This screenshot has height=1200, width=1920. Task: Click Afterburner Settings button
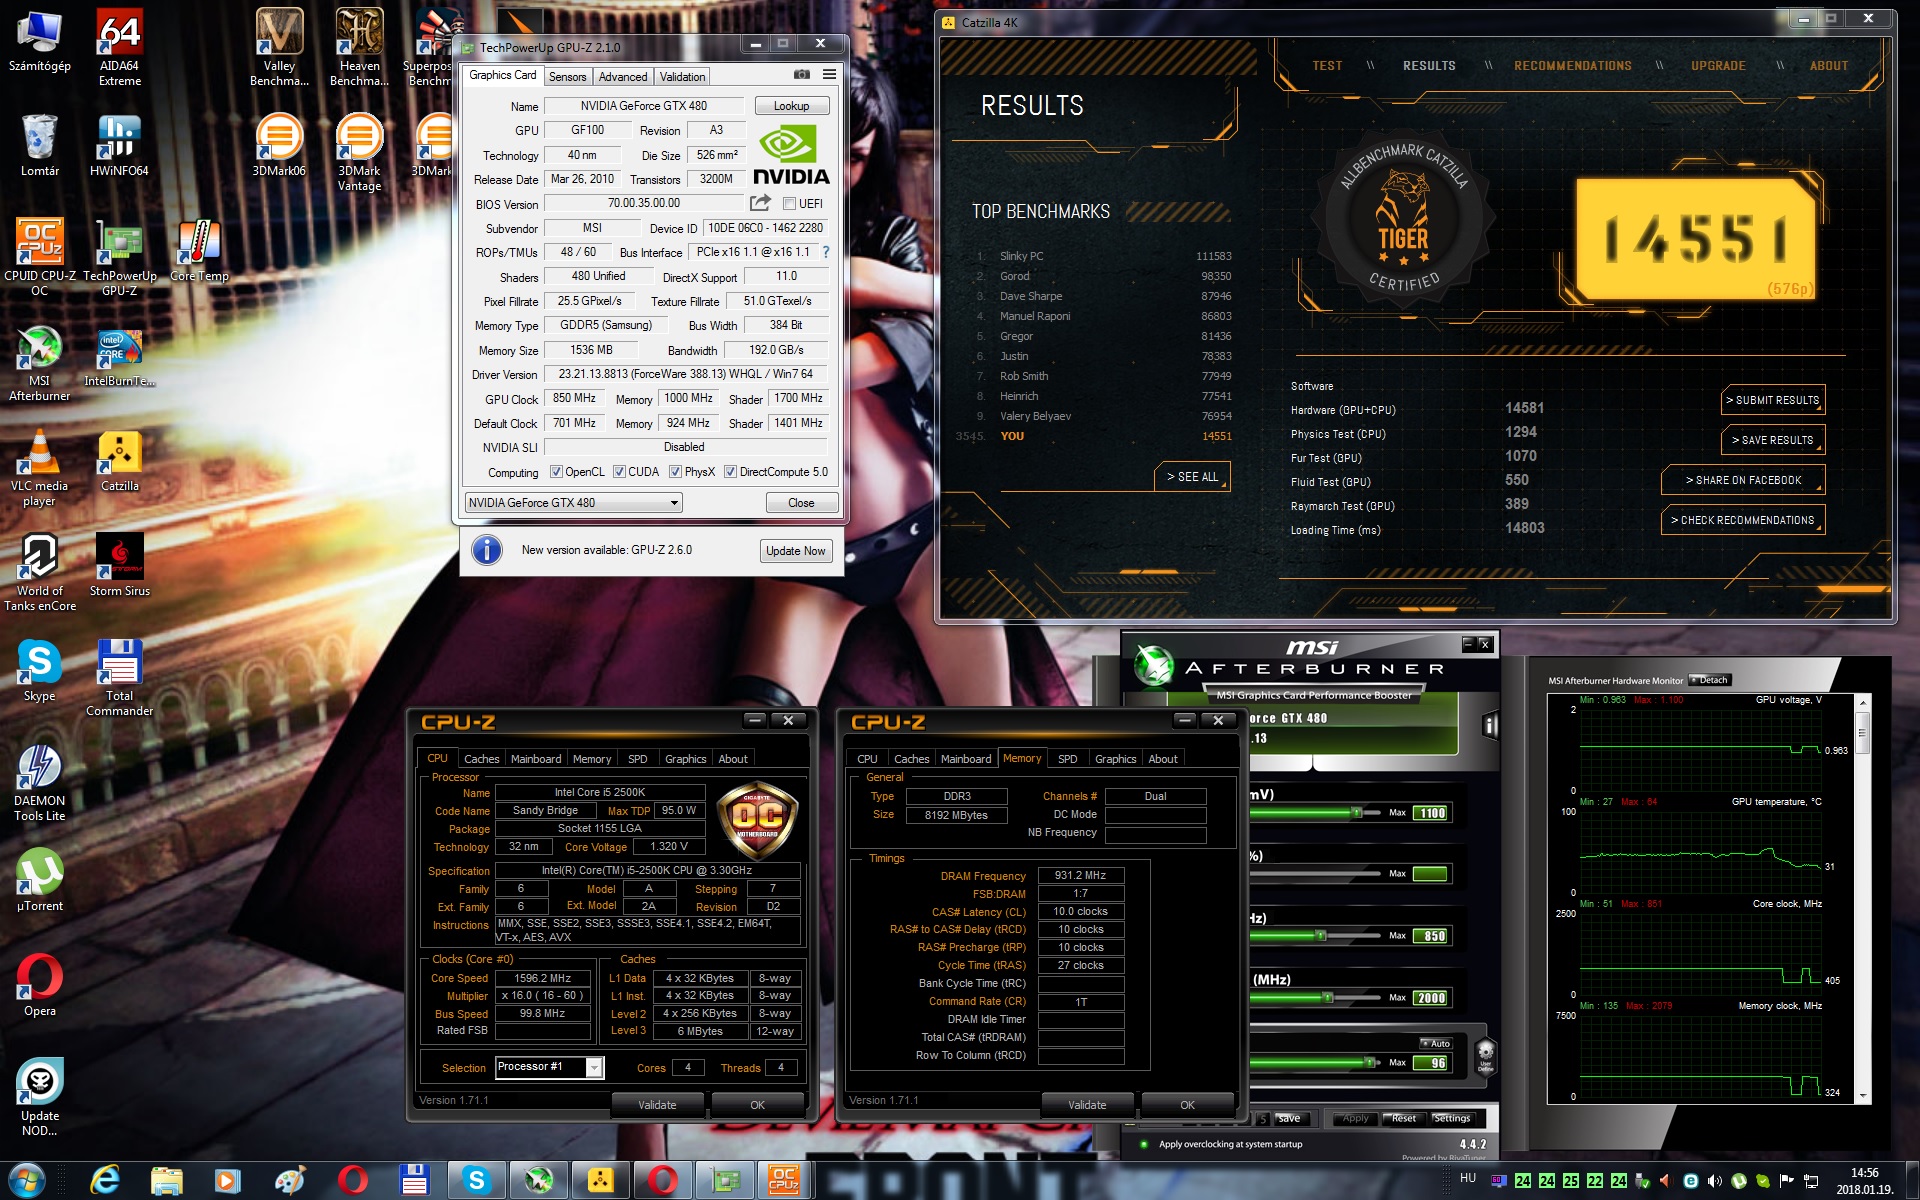pos(1451,1119)
